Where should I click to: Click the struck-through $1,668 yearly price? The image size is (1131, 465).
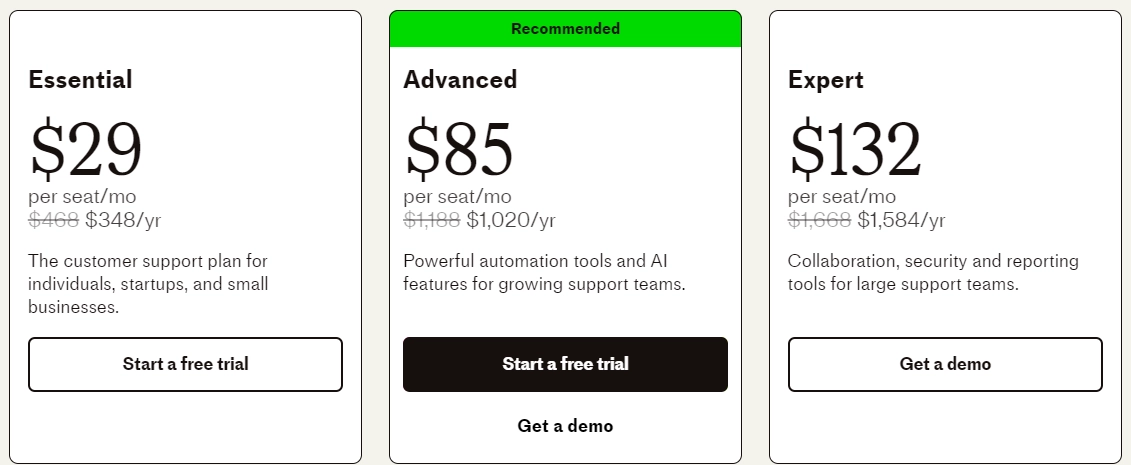tap(819, 220)
